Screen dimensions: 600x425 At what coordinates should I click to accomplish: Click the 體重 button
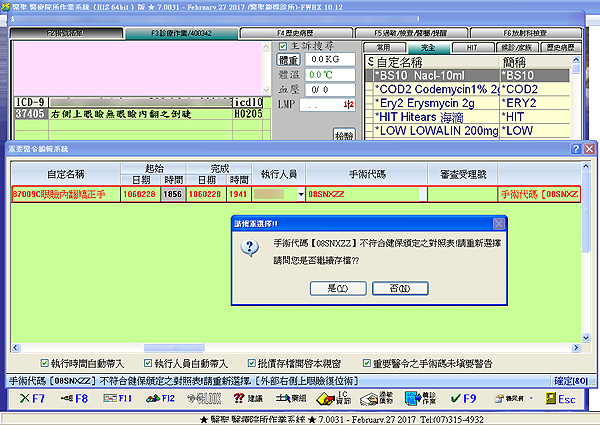click(x=288, y=61)
